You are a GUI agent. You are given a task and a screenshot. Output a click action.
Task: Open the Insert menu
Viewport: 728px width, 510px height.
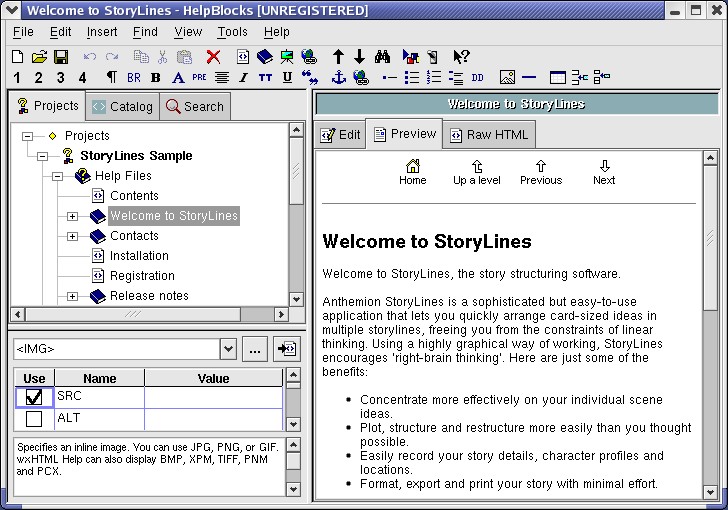coord(102,32)
